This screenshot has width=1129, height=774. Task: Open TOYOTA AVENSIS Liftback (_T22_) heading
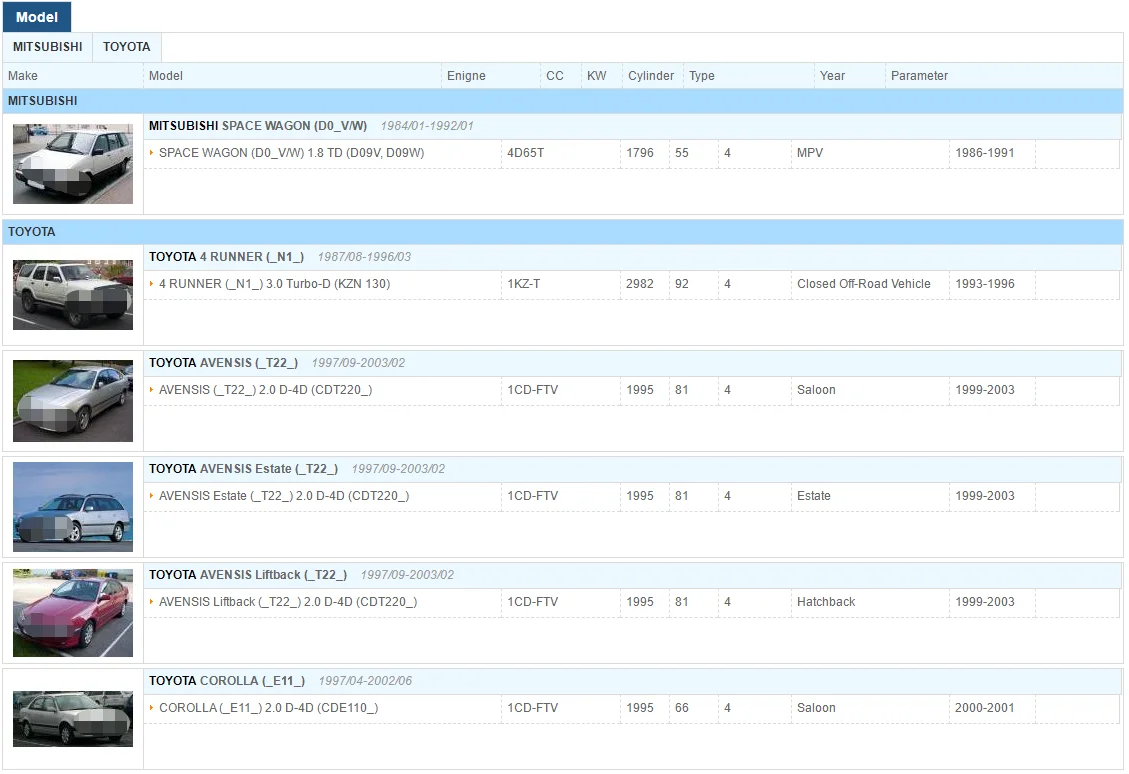point(248,575)
